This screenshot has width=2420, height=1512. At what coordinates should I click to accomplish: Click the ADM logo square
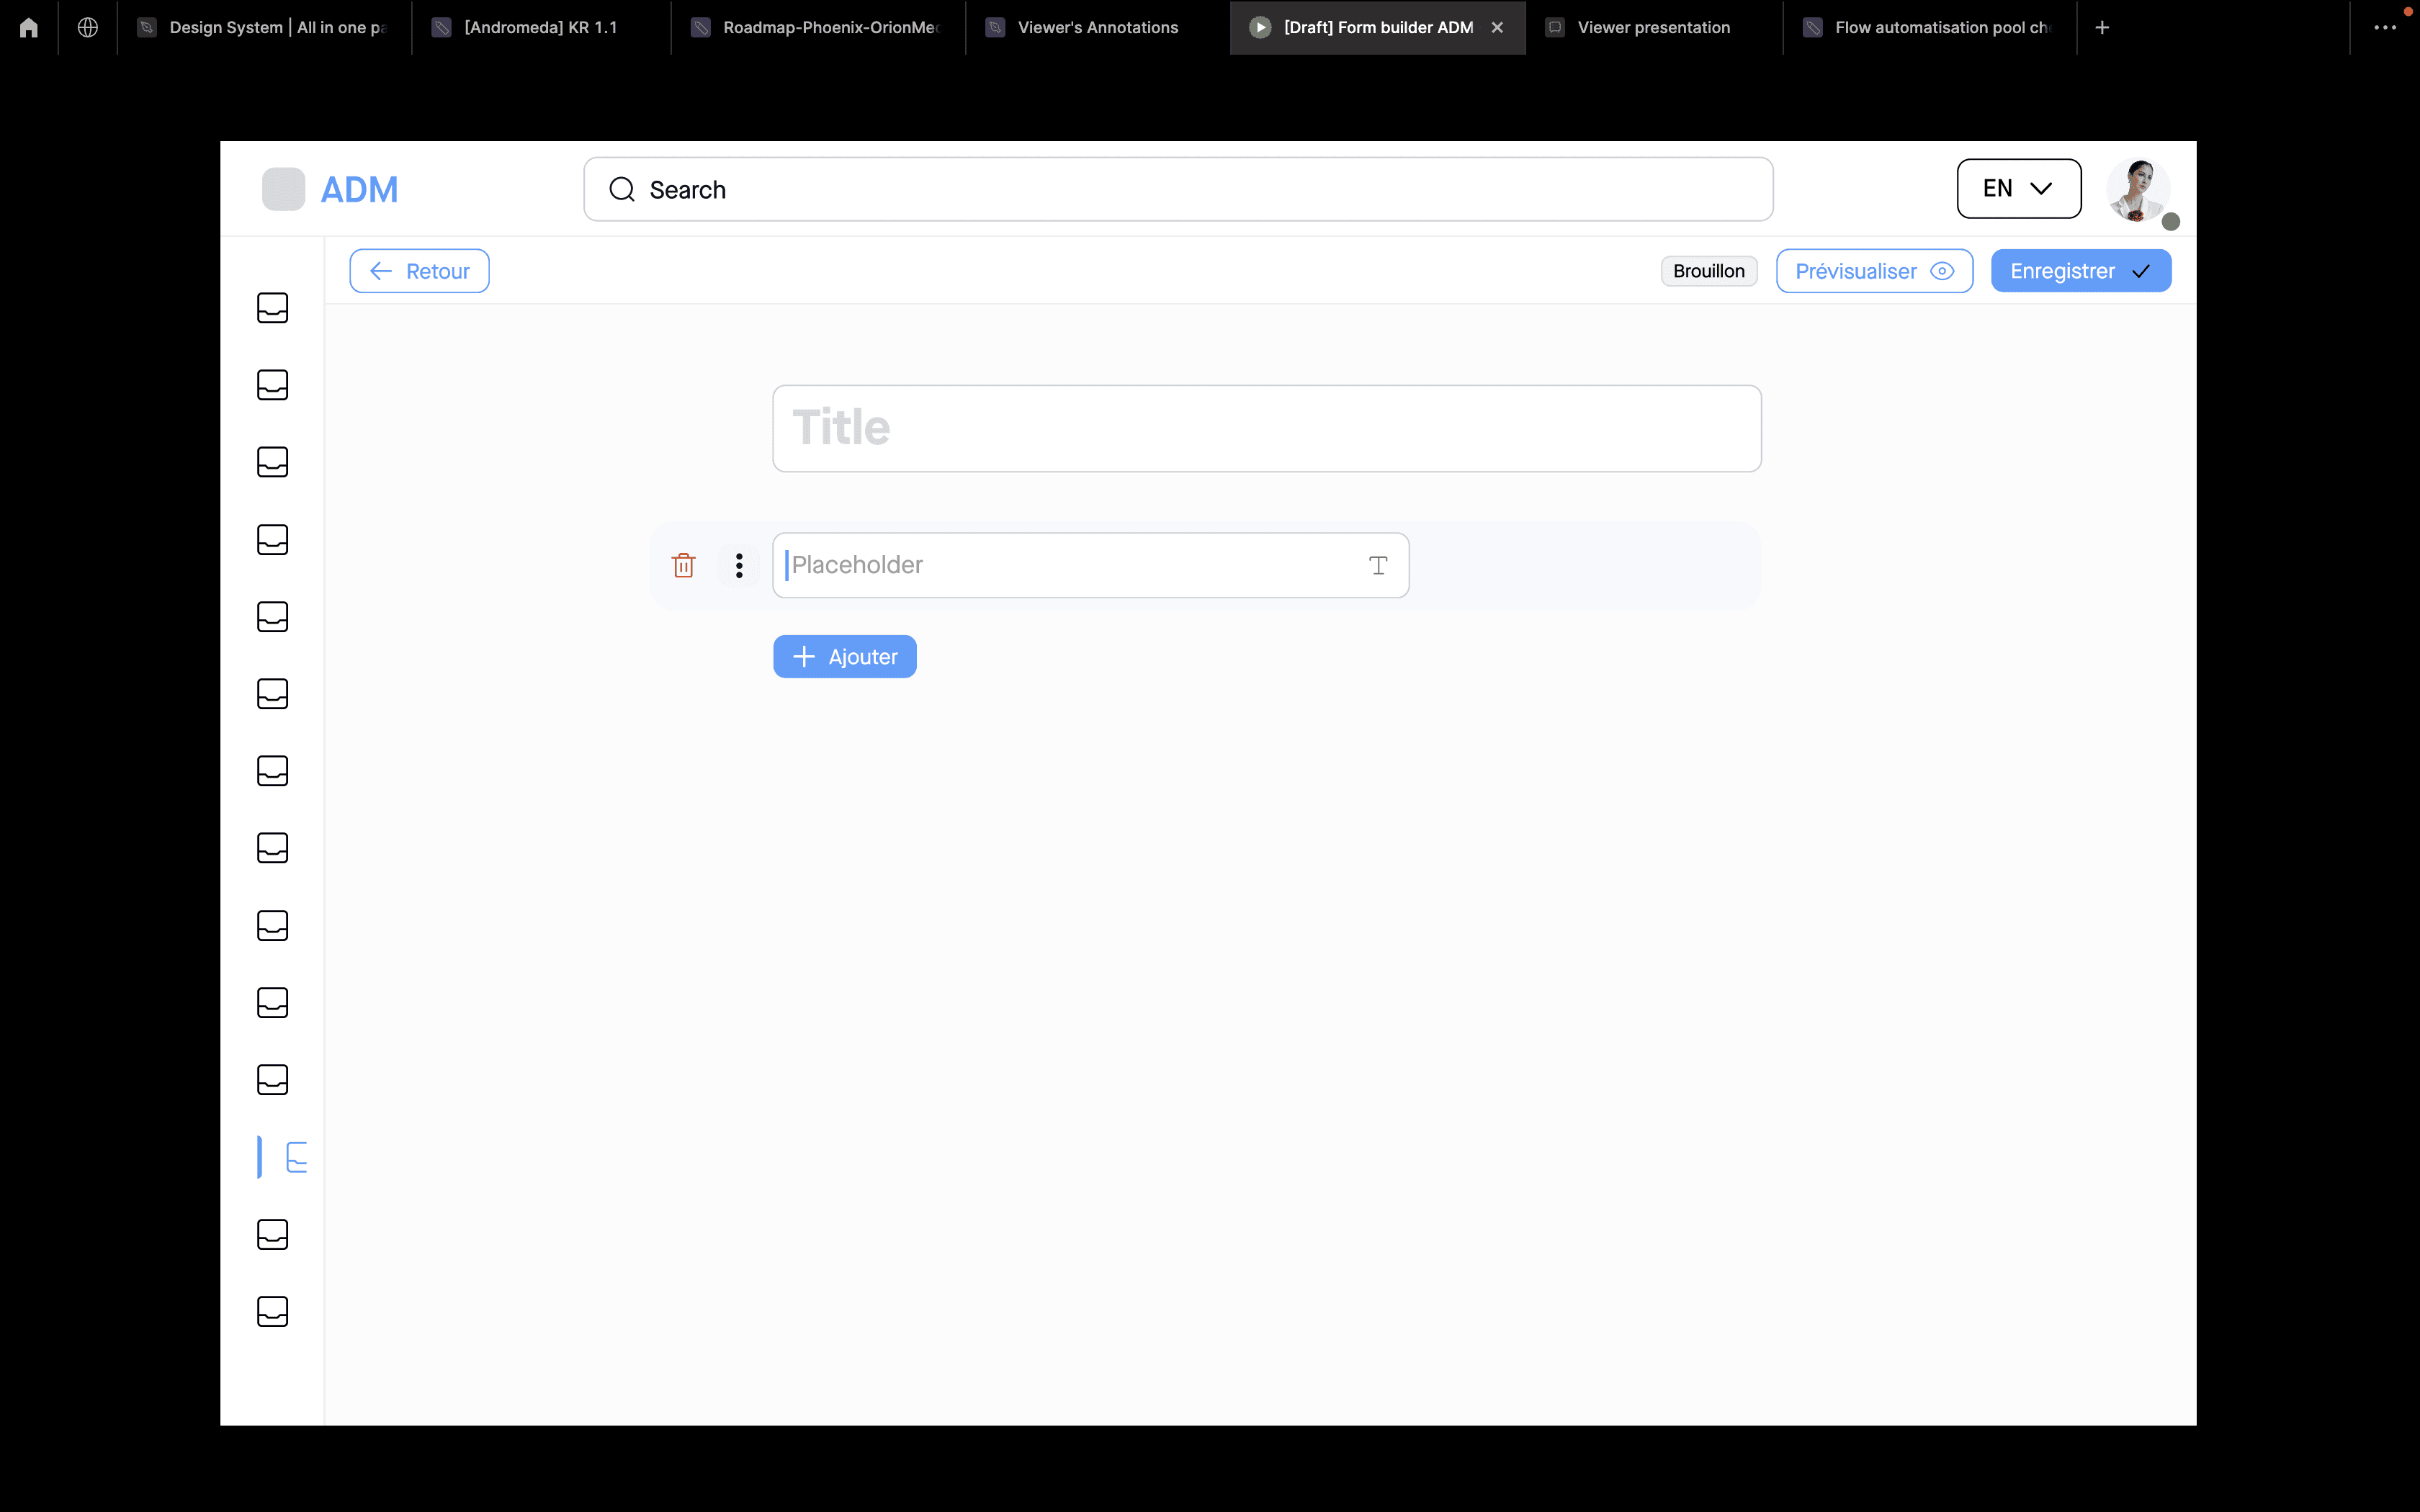click(x=283, y=189)
